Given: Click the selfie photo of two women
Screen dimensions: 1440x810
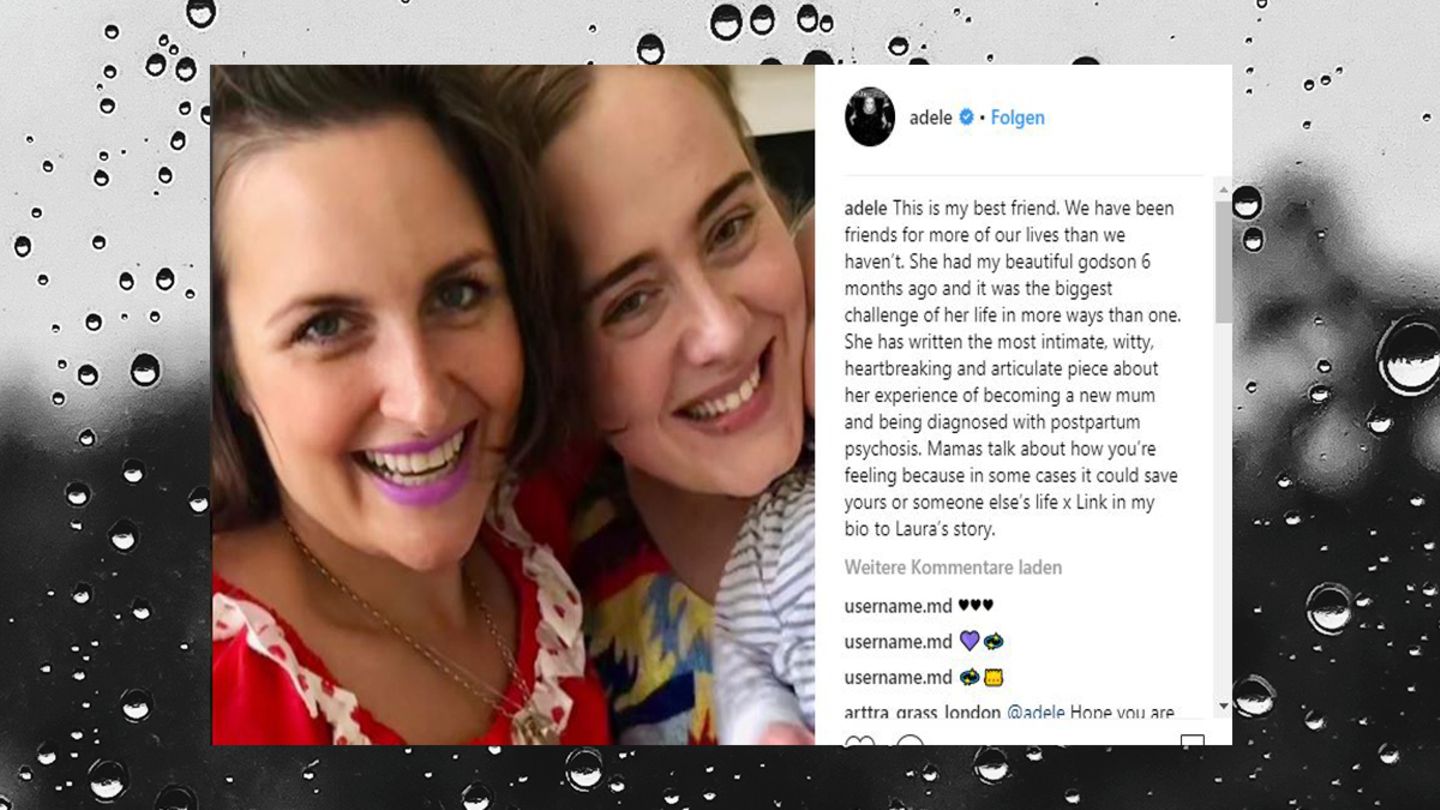Looking at the screenshot, I should (x=513, y=405).
